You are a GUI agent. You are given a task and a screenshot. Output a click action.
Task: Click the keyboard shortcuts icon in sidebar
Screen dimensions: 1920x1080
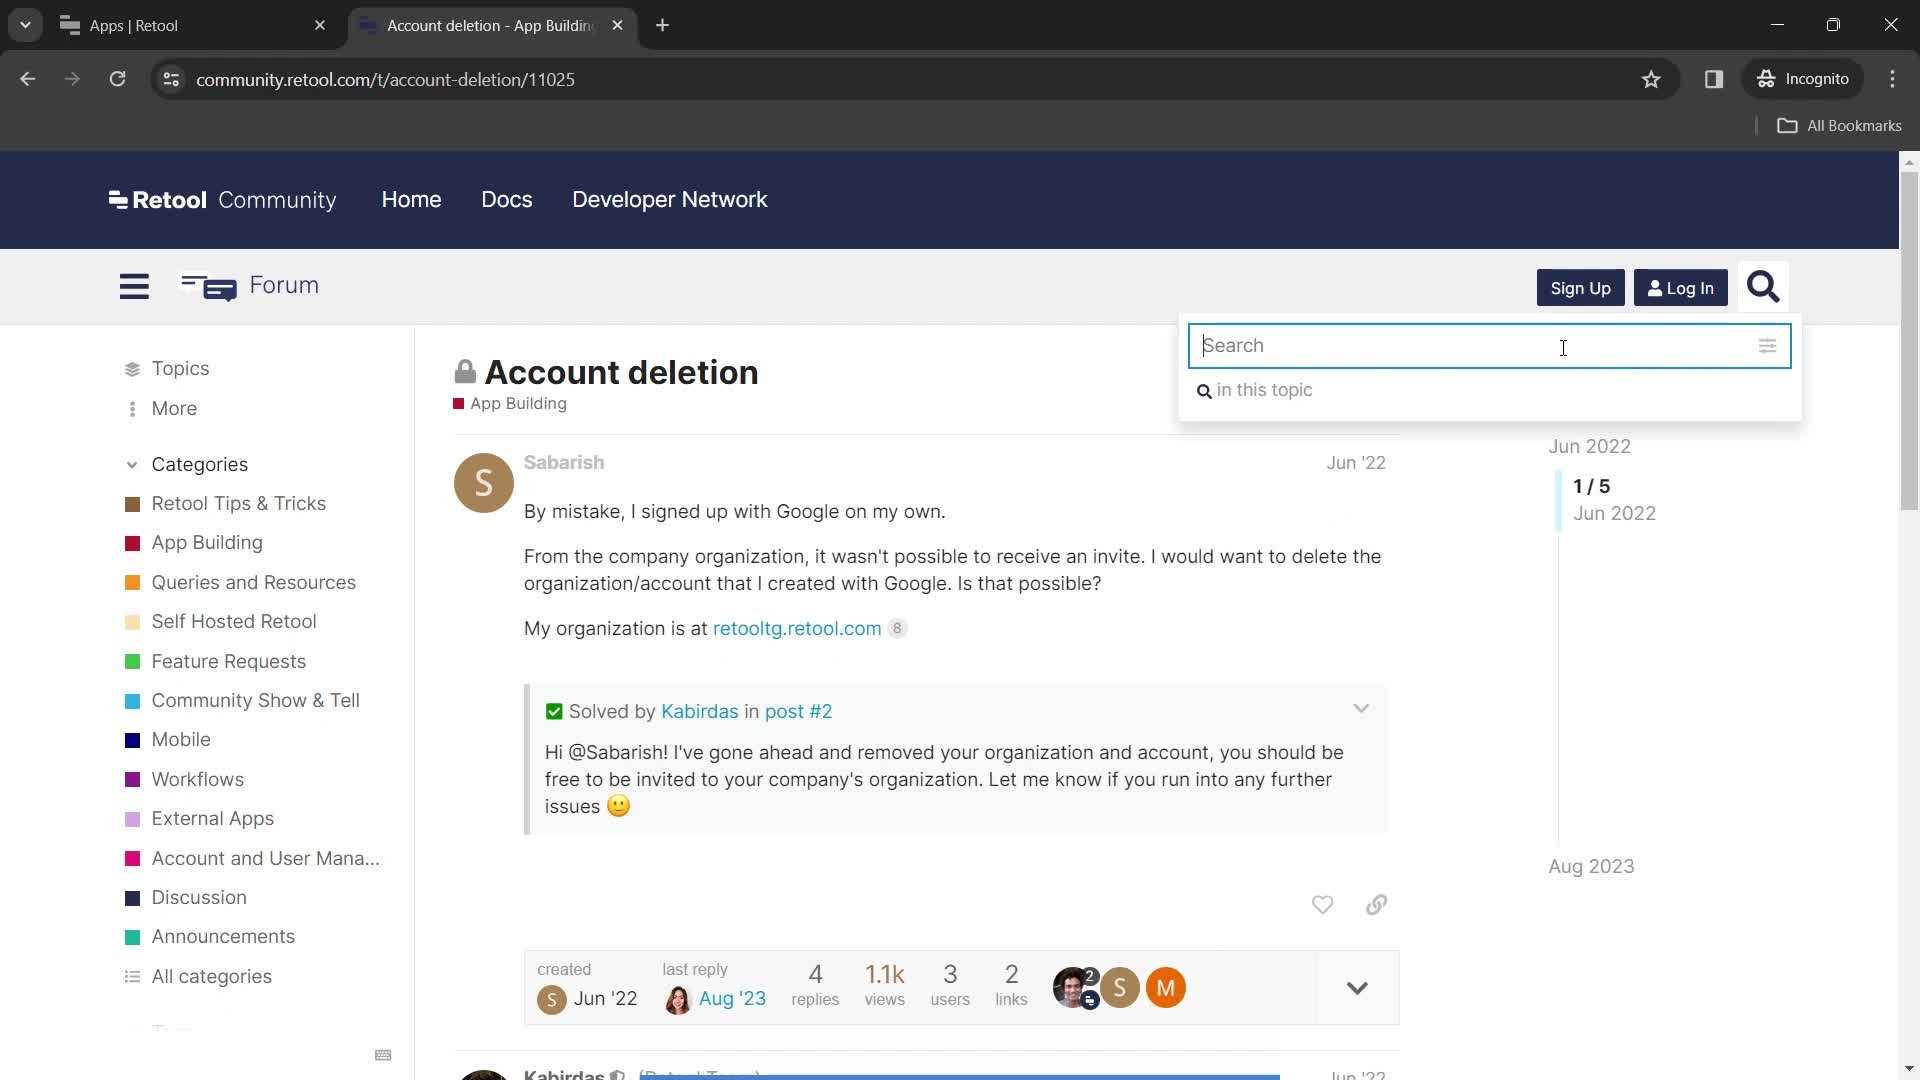click(x=383, y=1055)
